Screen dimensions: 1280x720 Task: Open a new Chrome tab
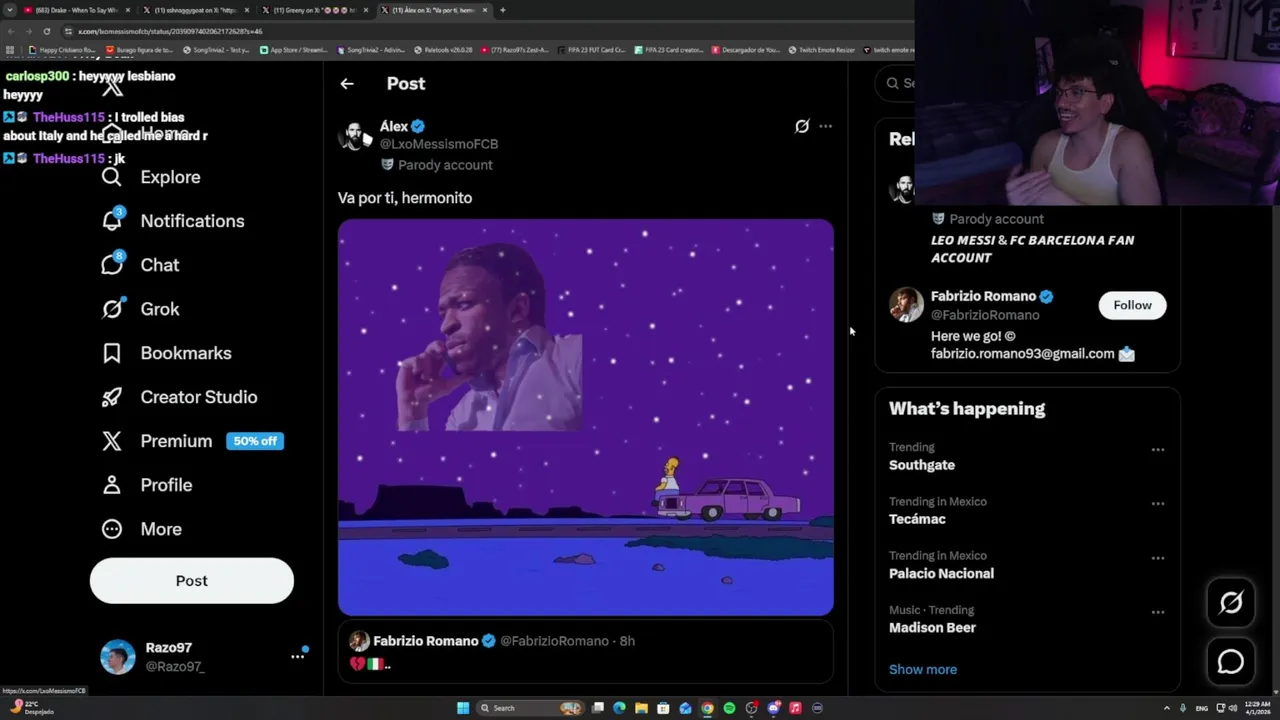pos(502,10)
